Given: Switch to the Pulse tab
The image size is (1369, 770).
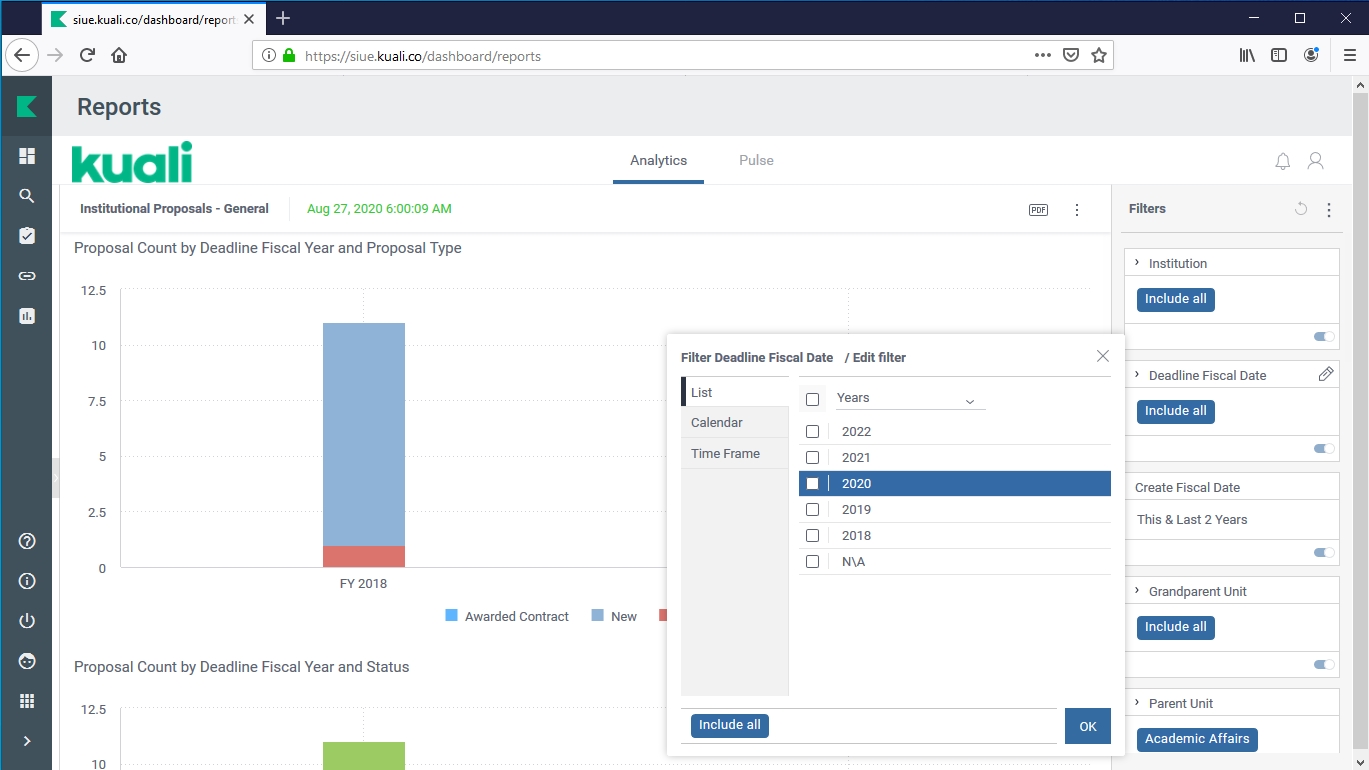Looking at the screenshot, I should pyautogui.click(x=756, y=161).
